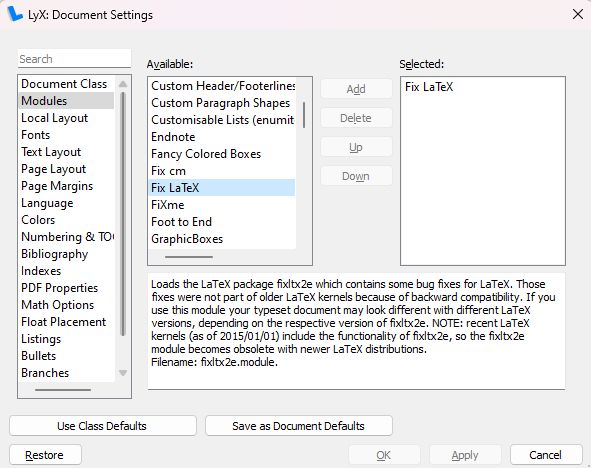Click the Add module button
The image size is (591, 468).
pos(356,89)
